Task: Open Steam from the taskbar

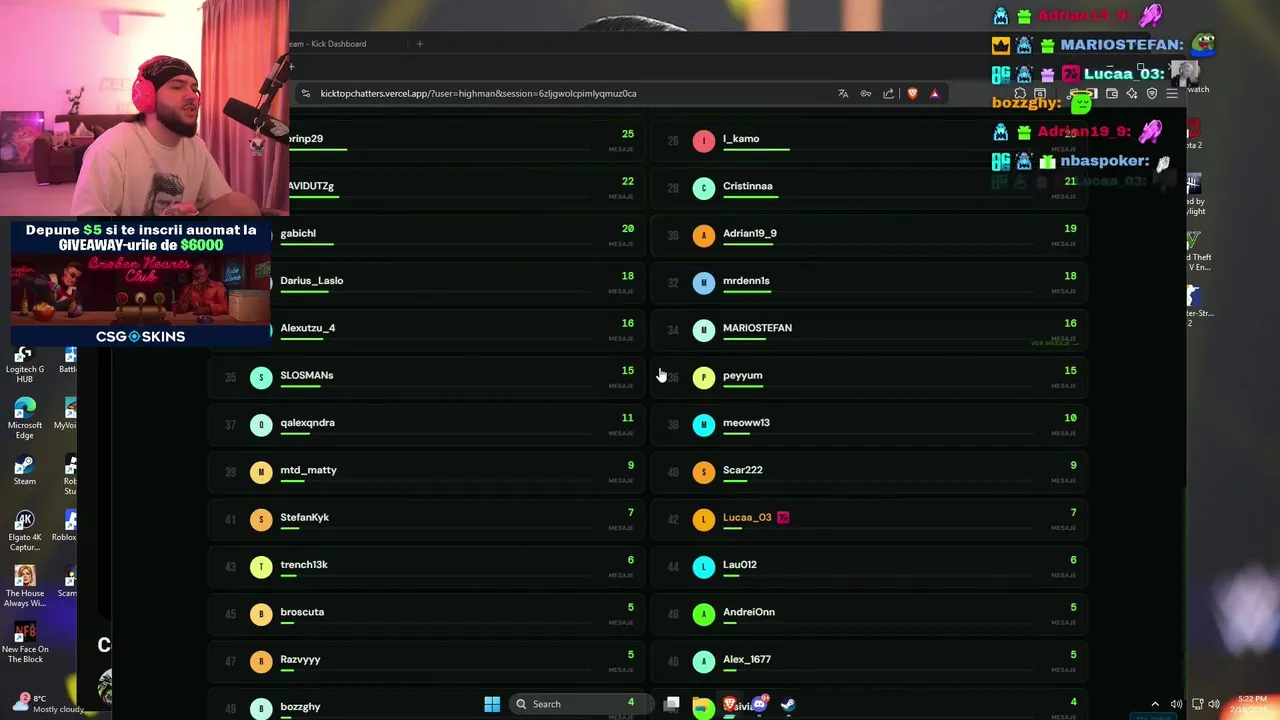Action: coord(788,704)
